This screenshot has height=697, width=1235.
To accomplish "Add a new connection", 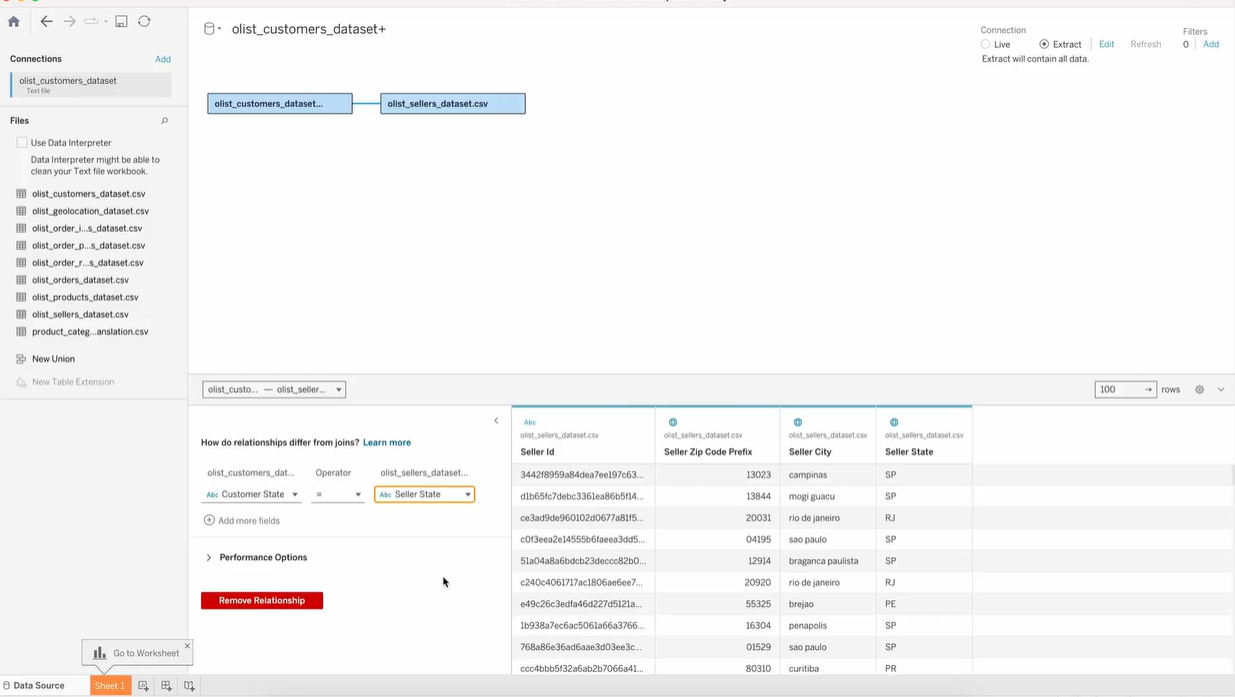I will [x=163, y=59].
